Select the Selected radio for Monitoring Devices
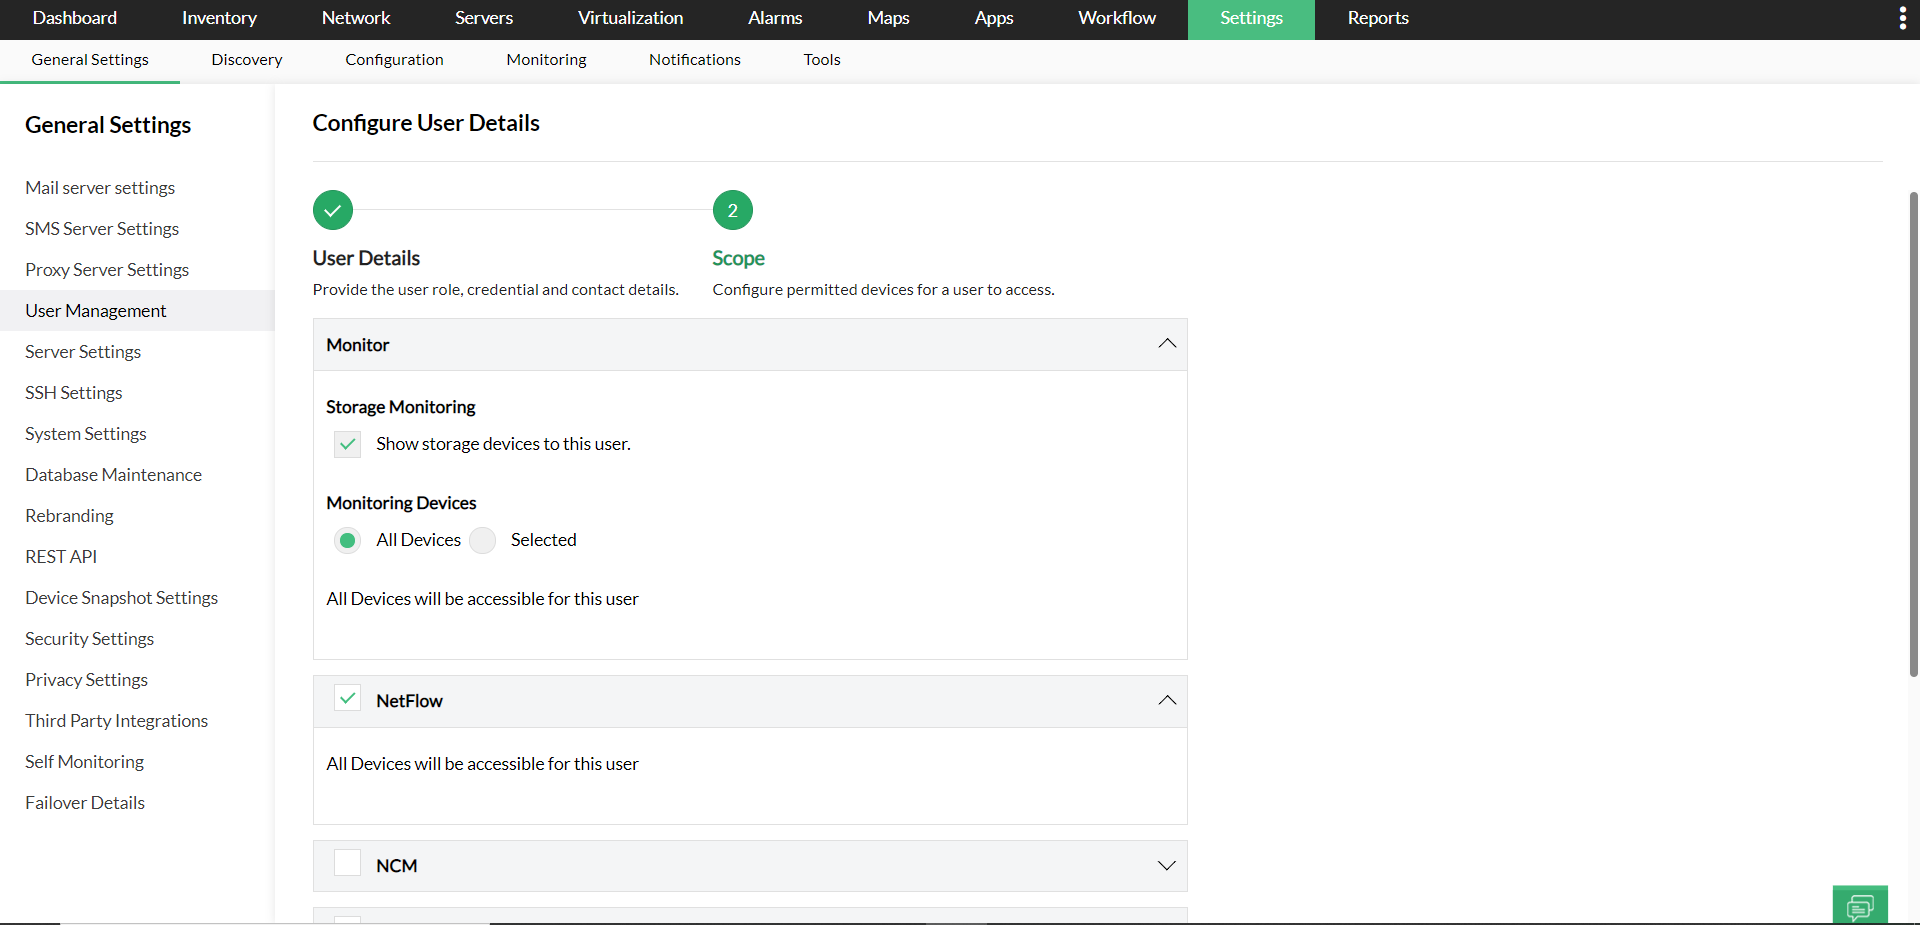 point(483,540)
